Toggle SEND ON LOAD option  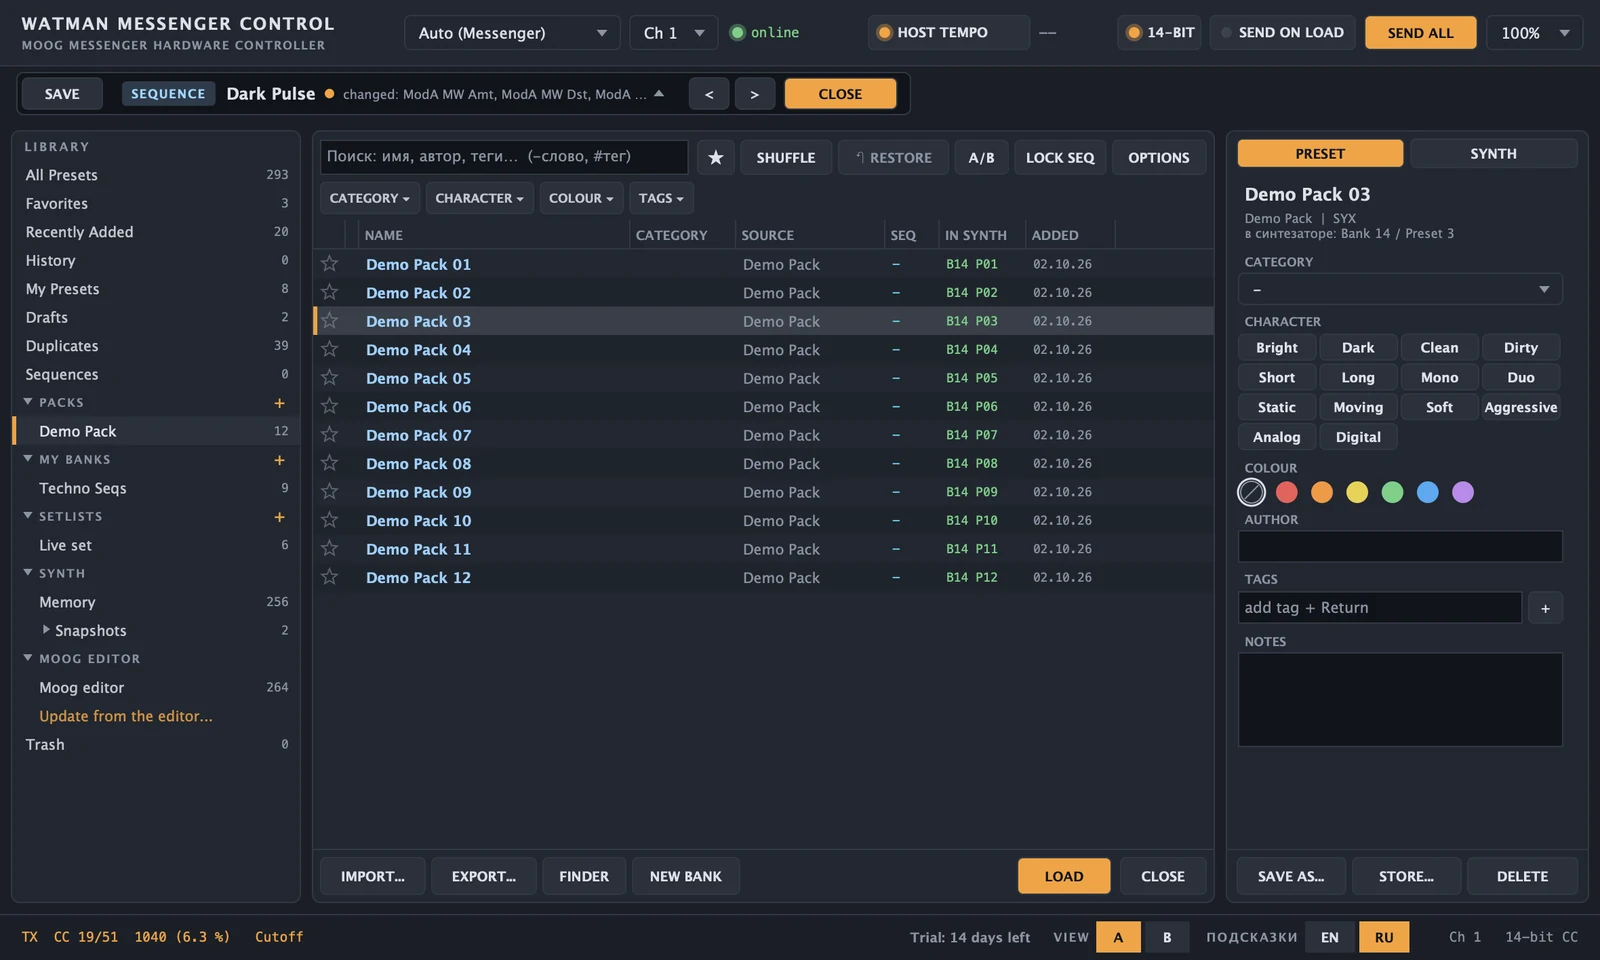(1282, 32)
